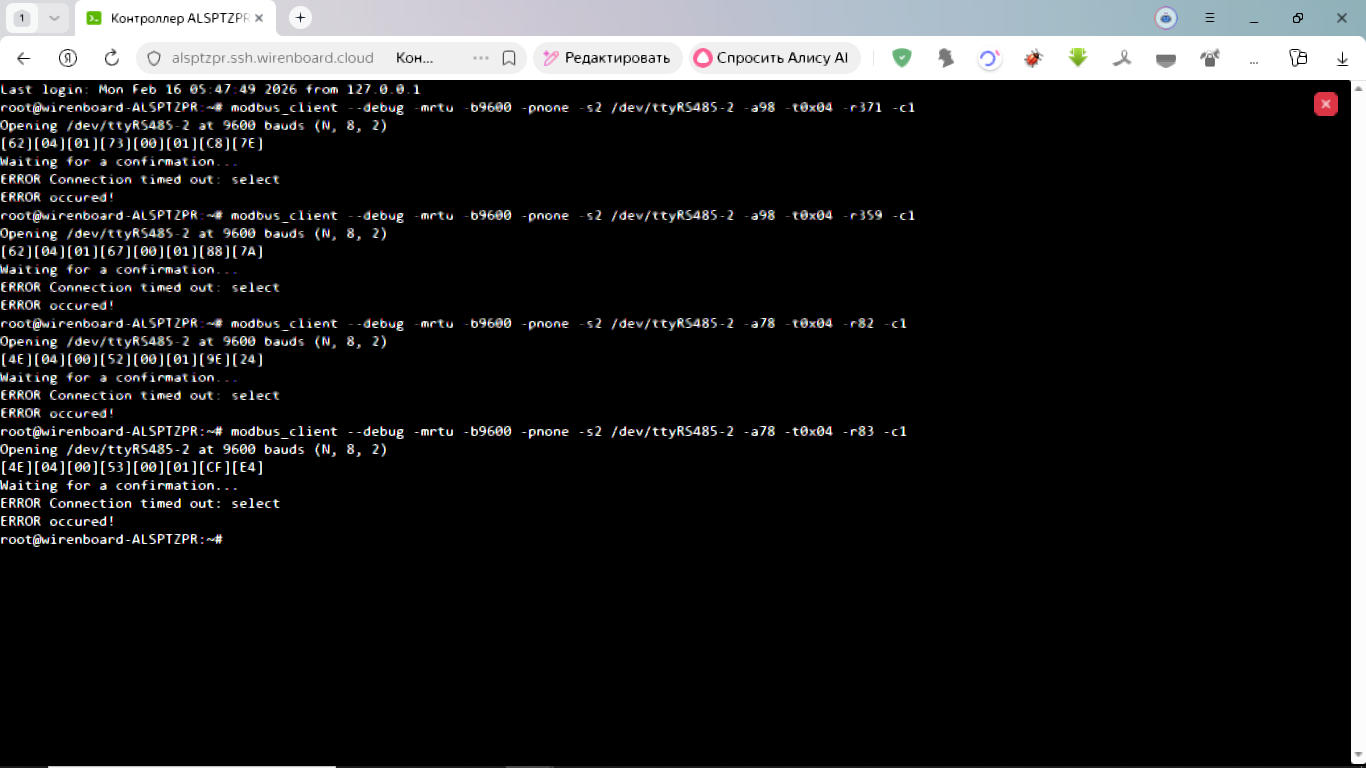Click the bytes line [62][04][01][73][00][01][C8][7E]
The height and width of the screenshot is (768, 1366).
pos(132,143)
